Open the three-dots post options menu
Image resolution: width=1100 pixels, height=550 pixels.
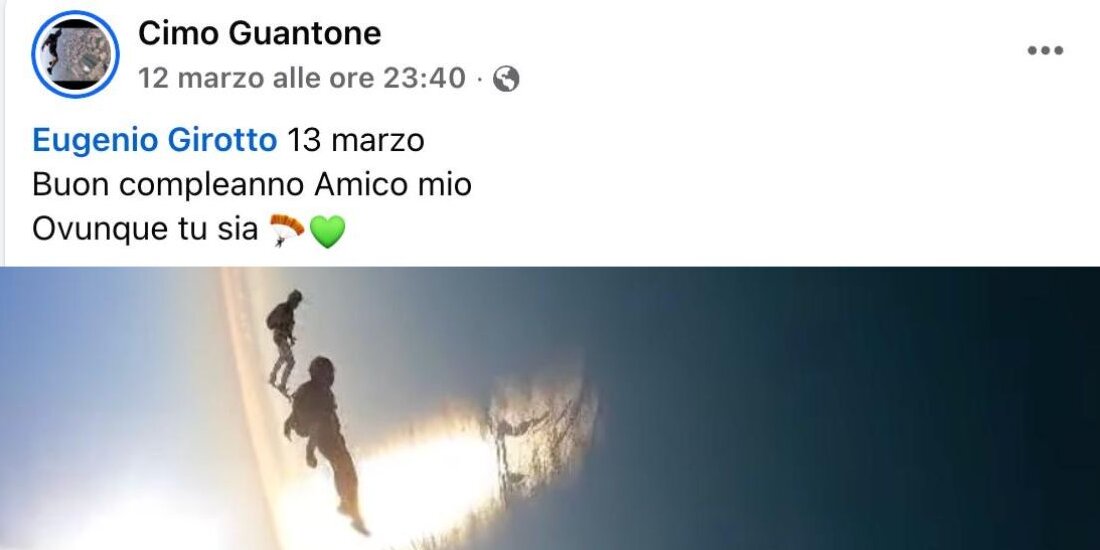pos(1045,51)
